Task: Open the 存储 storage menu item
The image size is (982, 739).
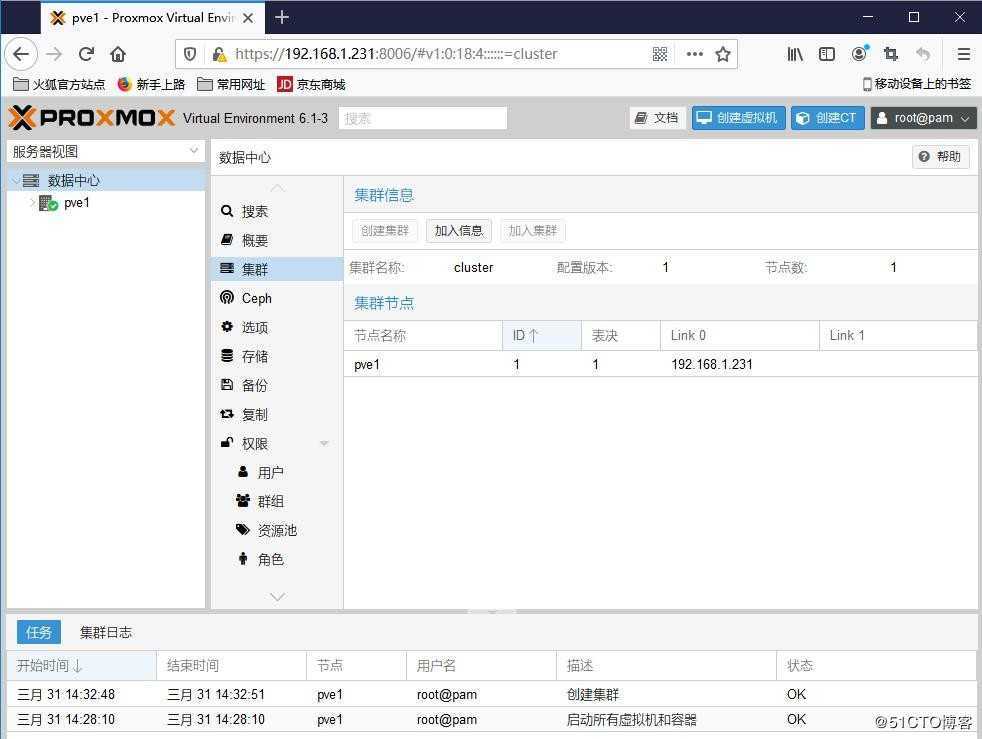Action: coord(277,356)
